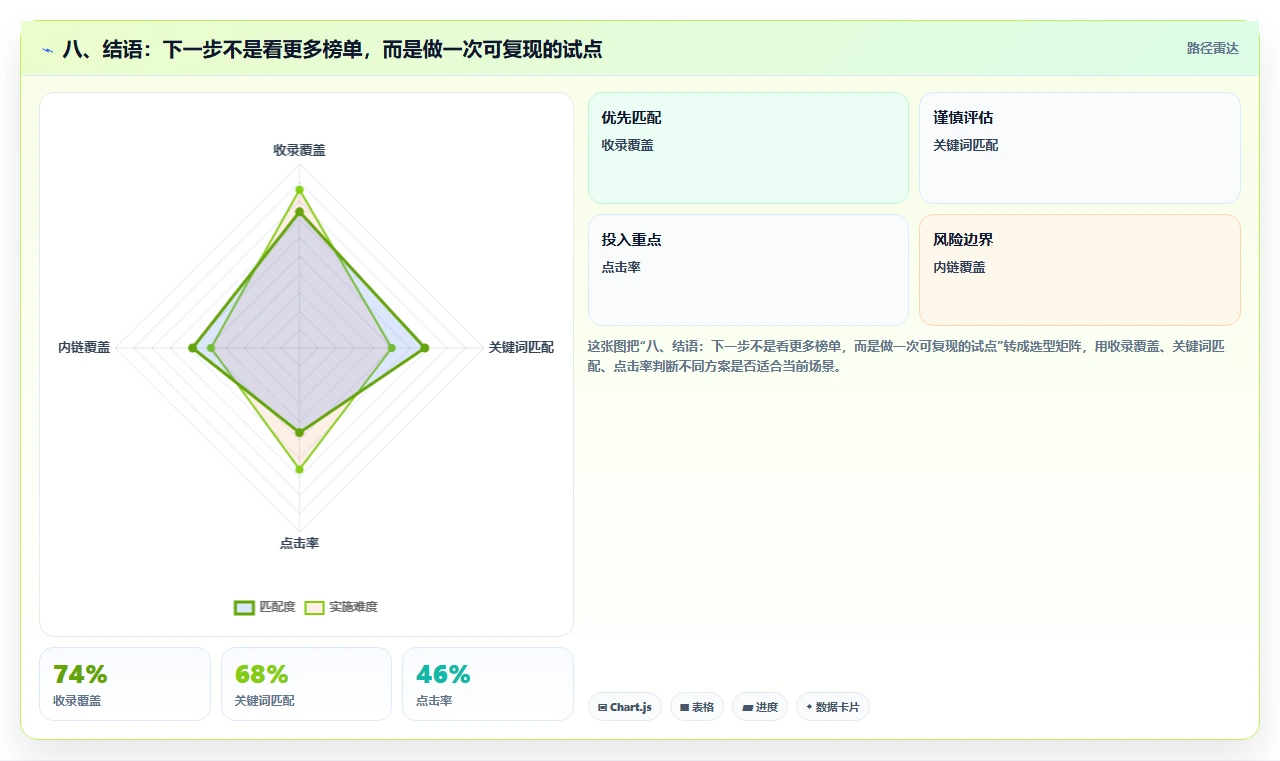Click the 46% 点击率 stat card
1280x761 pixels.
pyautogui.click(x=488, y=684)
